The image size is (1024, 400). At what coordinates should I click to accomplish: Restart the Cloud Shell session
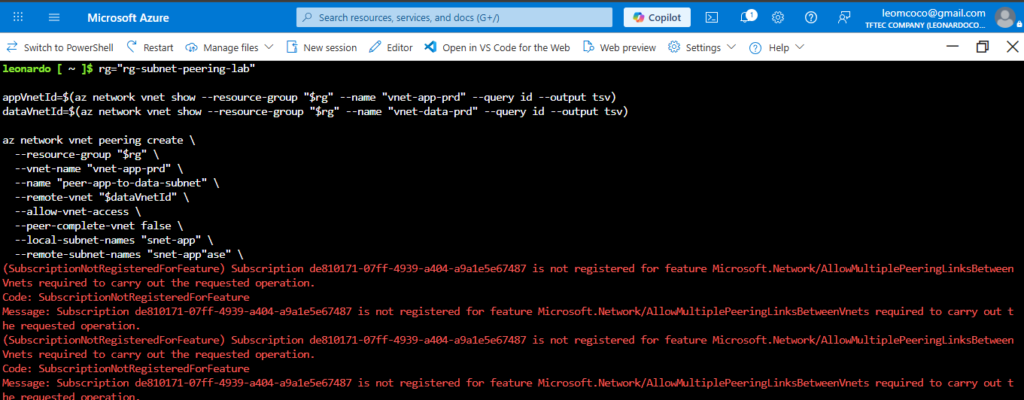click(x=150, y=47)
